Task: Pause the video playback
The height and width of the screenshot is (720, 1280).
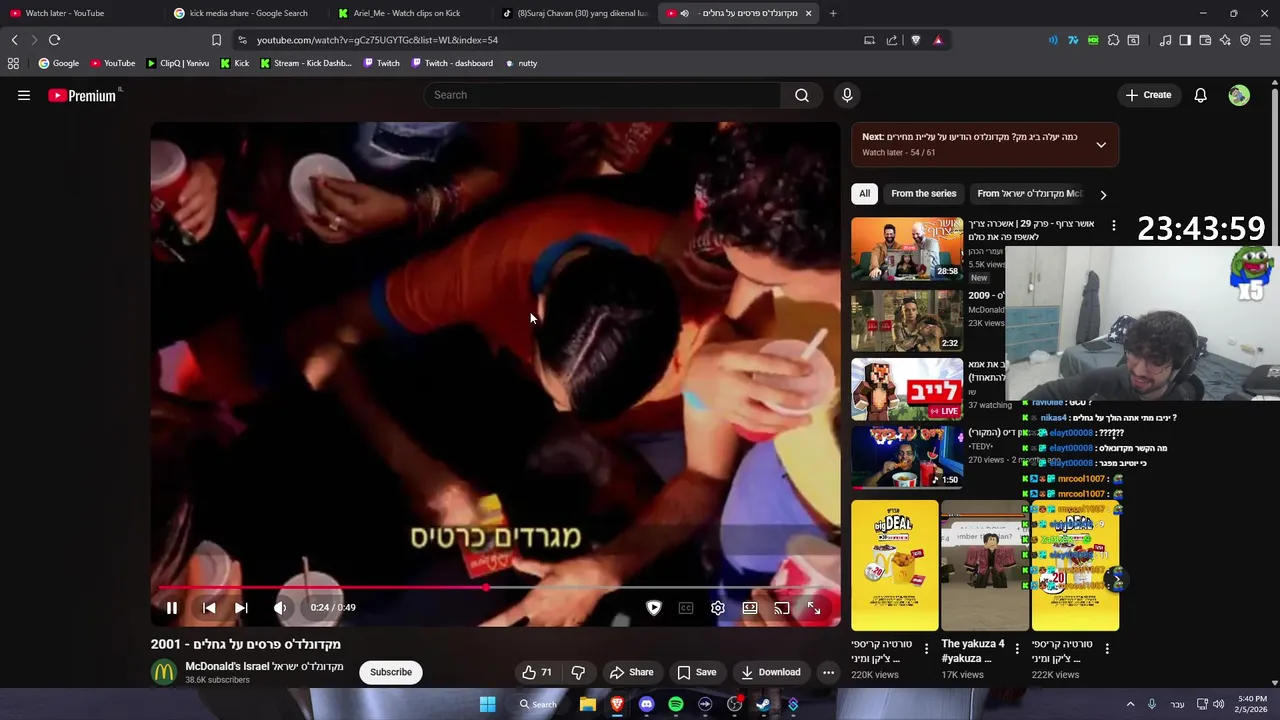Action: pos(172,607)
